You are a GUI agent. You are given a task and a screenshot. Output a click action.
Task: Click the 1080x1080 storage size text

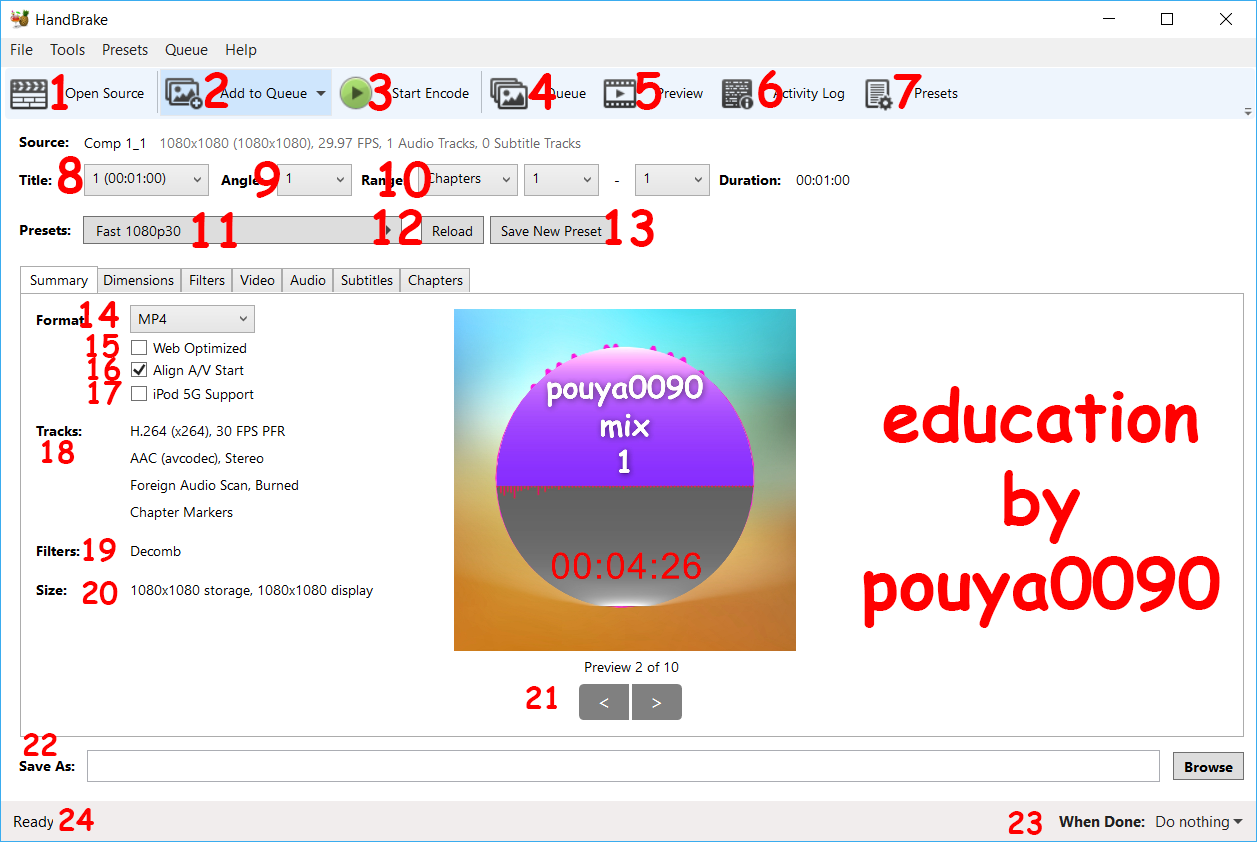coord(251,590)
